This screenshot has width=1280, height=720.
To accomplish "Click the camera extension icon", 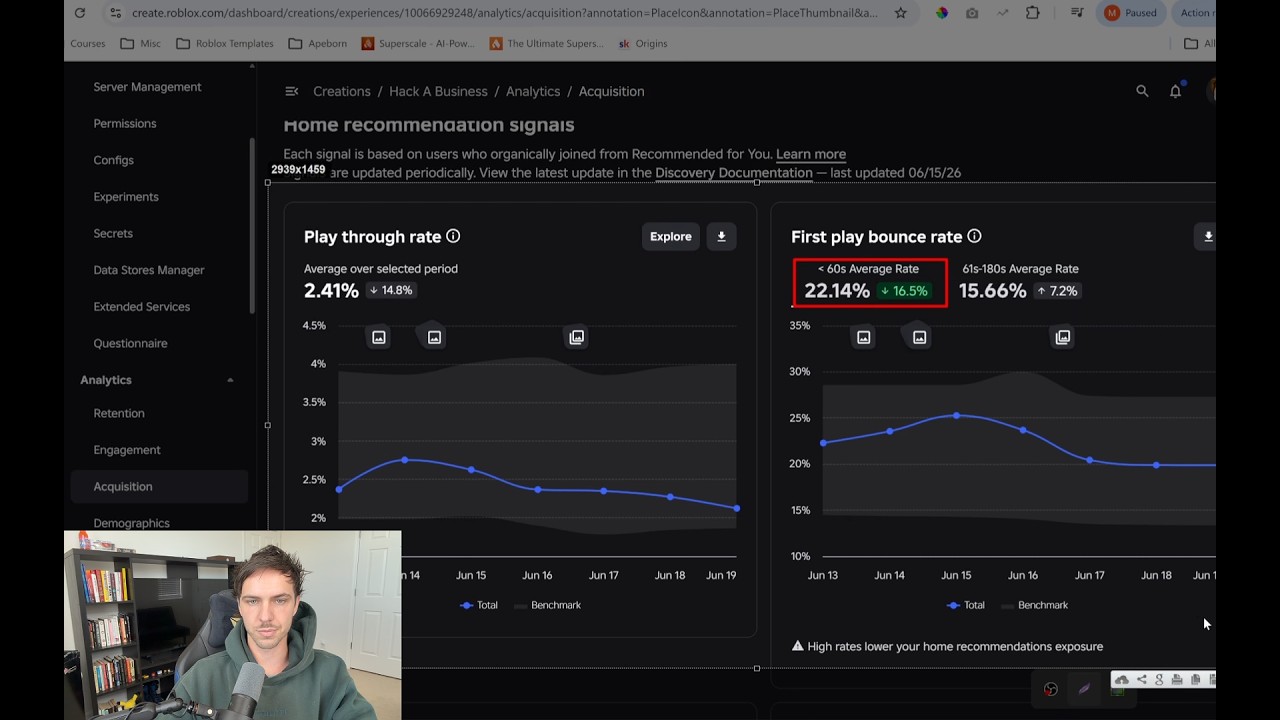I will click(x=972, y=13).
